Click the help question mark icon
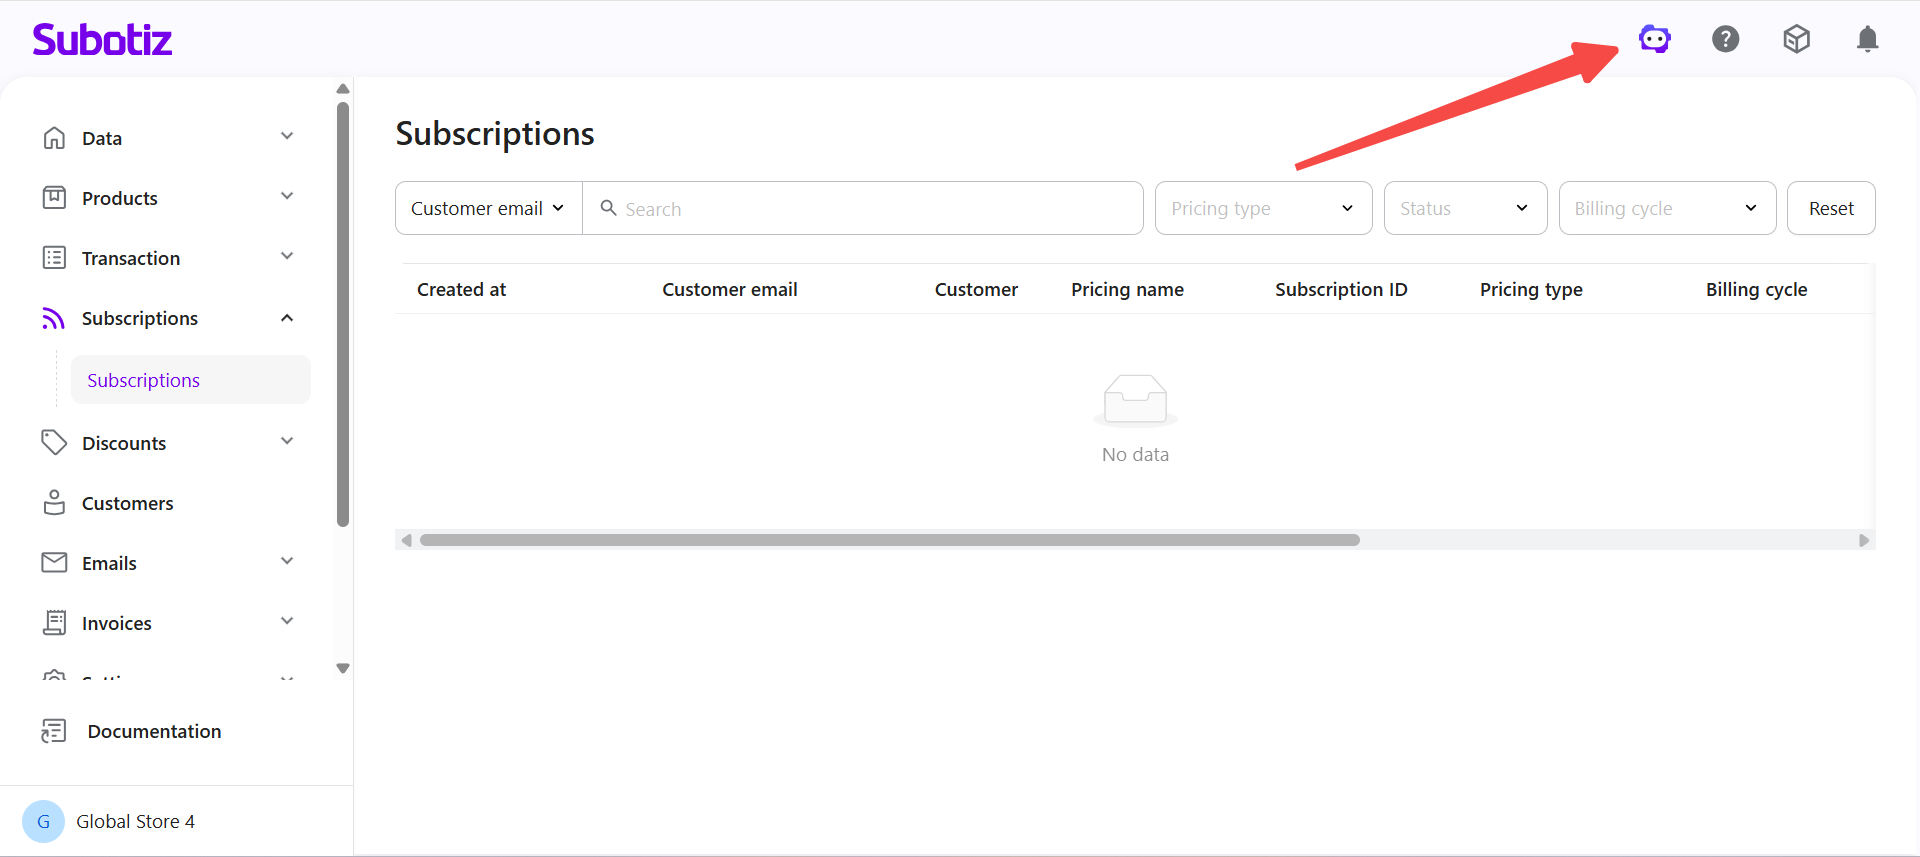Screen dimensions: 1920x857 pyautogui.click(x=1725, y=39)
